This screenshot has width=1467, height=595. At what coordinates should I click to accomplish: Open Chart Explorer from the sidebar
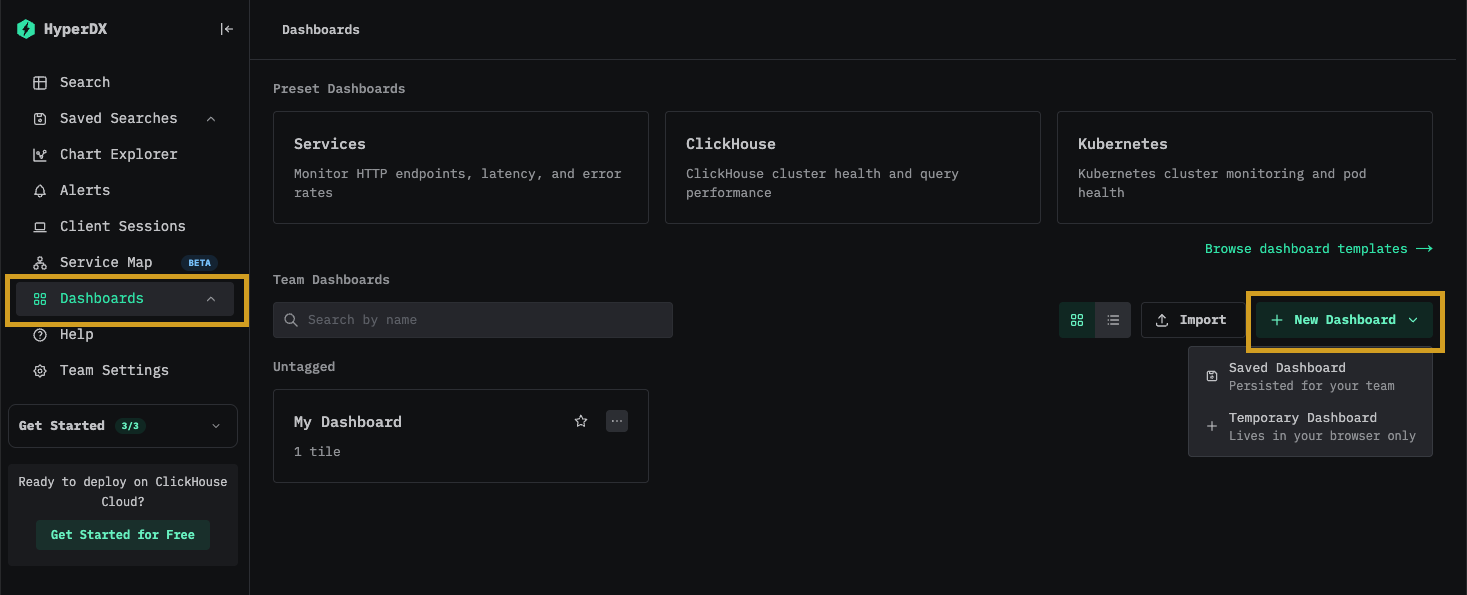pos(118,154)
